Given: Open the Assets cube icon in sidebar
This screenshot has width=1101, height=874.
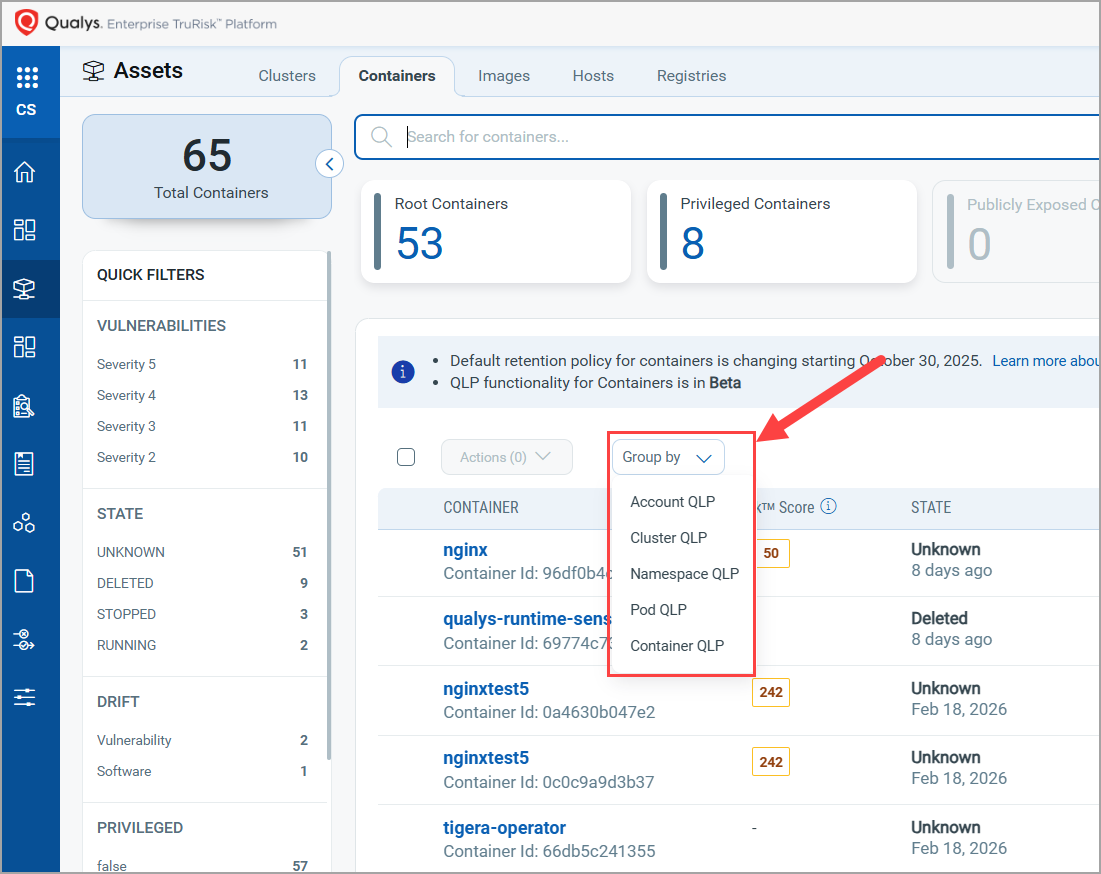Looking at the screenshot, I should [25, 289].
